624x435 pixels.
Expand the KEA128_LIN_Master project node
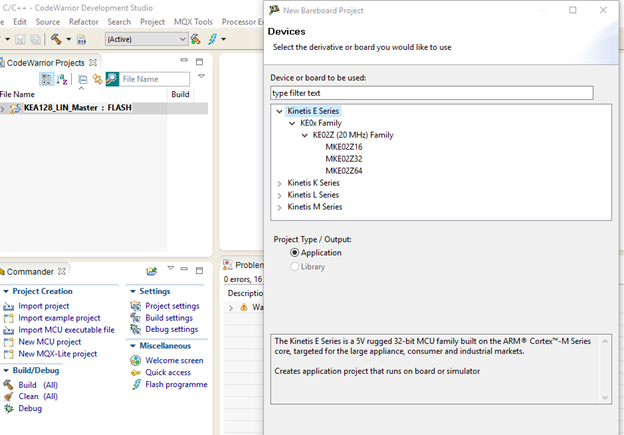(3, 108)
